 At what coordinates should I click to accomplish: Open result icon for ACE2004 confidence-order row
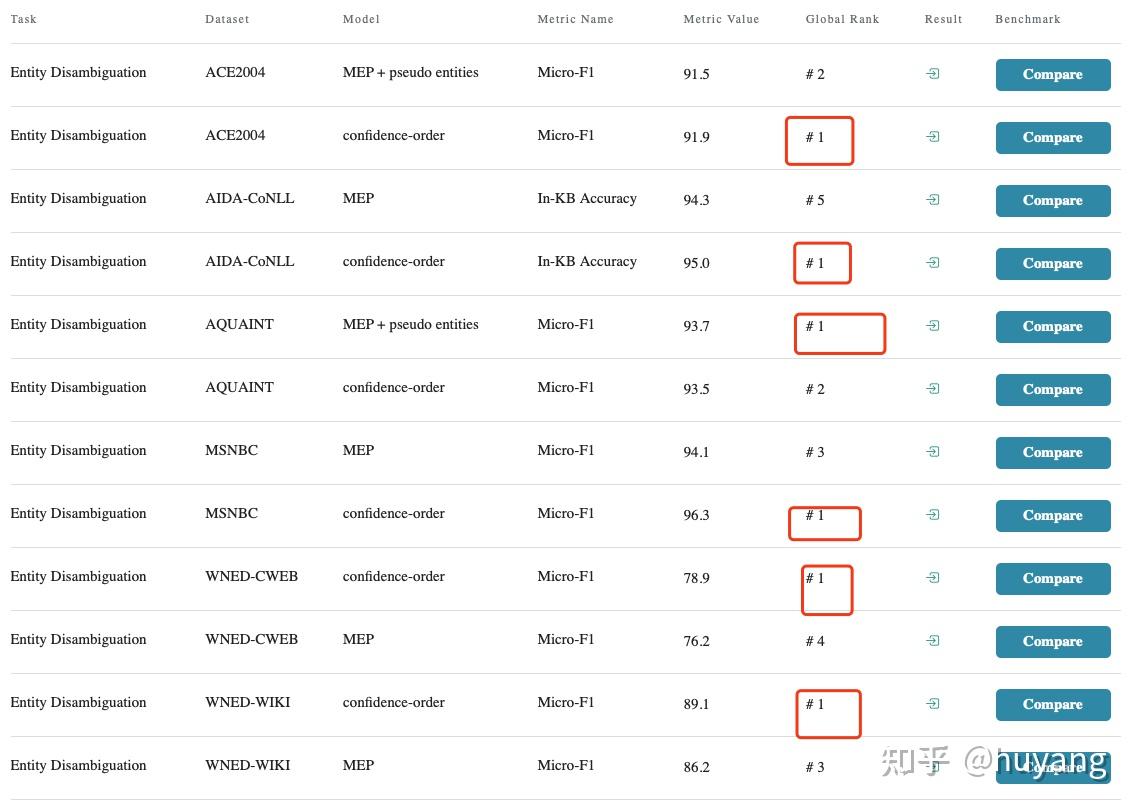[932, 137]
